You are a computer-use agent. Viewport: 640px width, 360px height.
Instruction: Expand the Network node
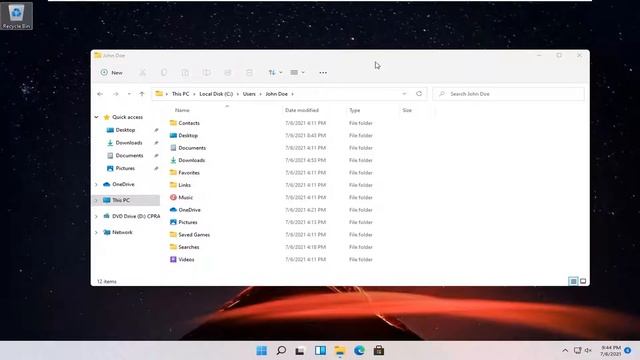click(96, 232)
